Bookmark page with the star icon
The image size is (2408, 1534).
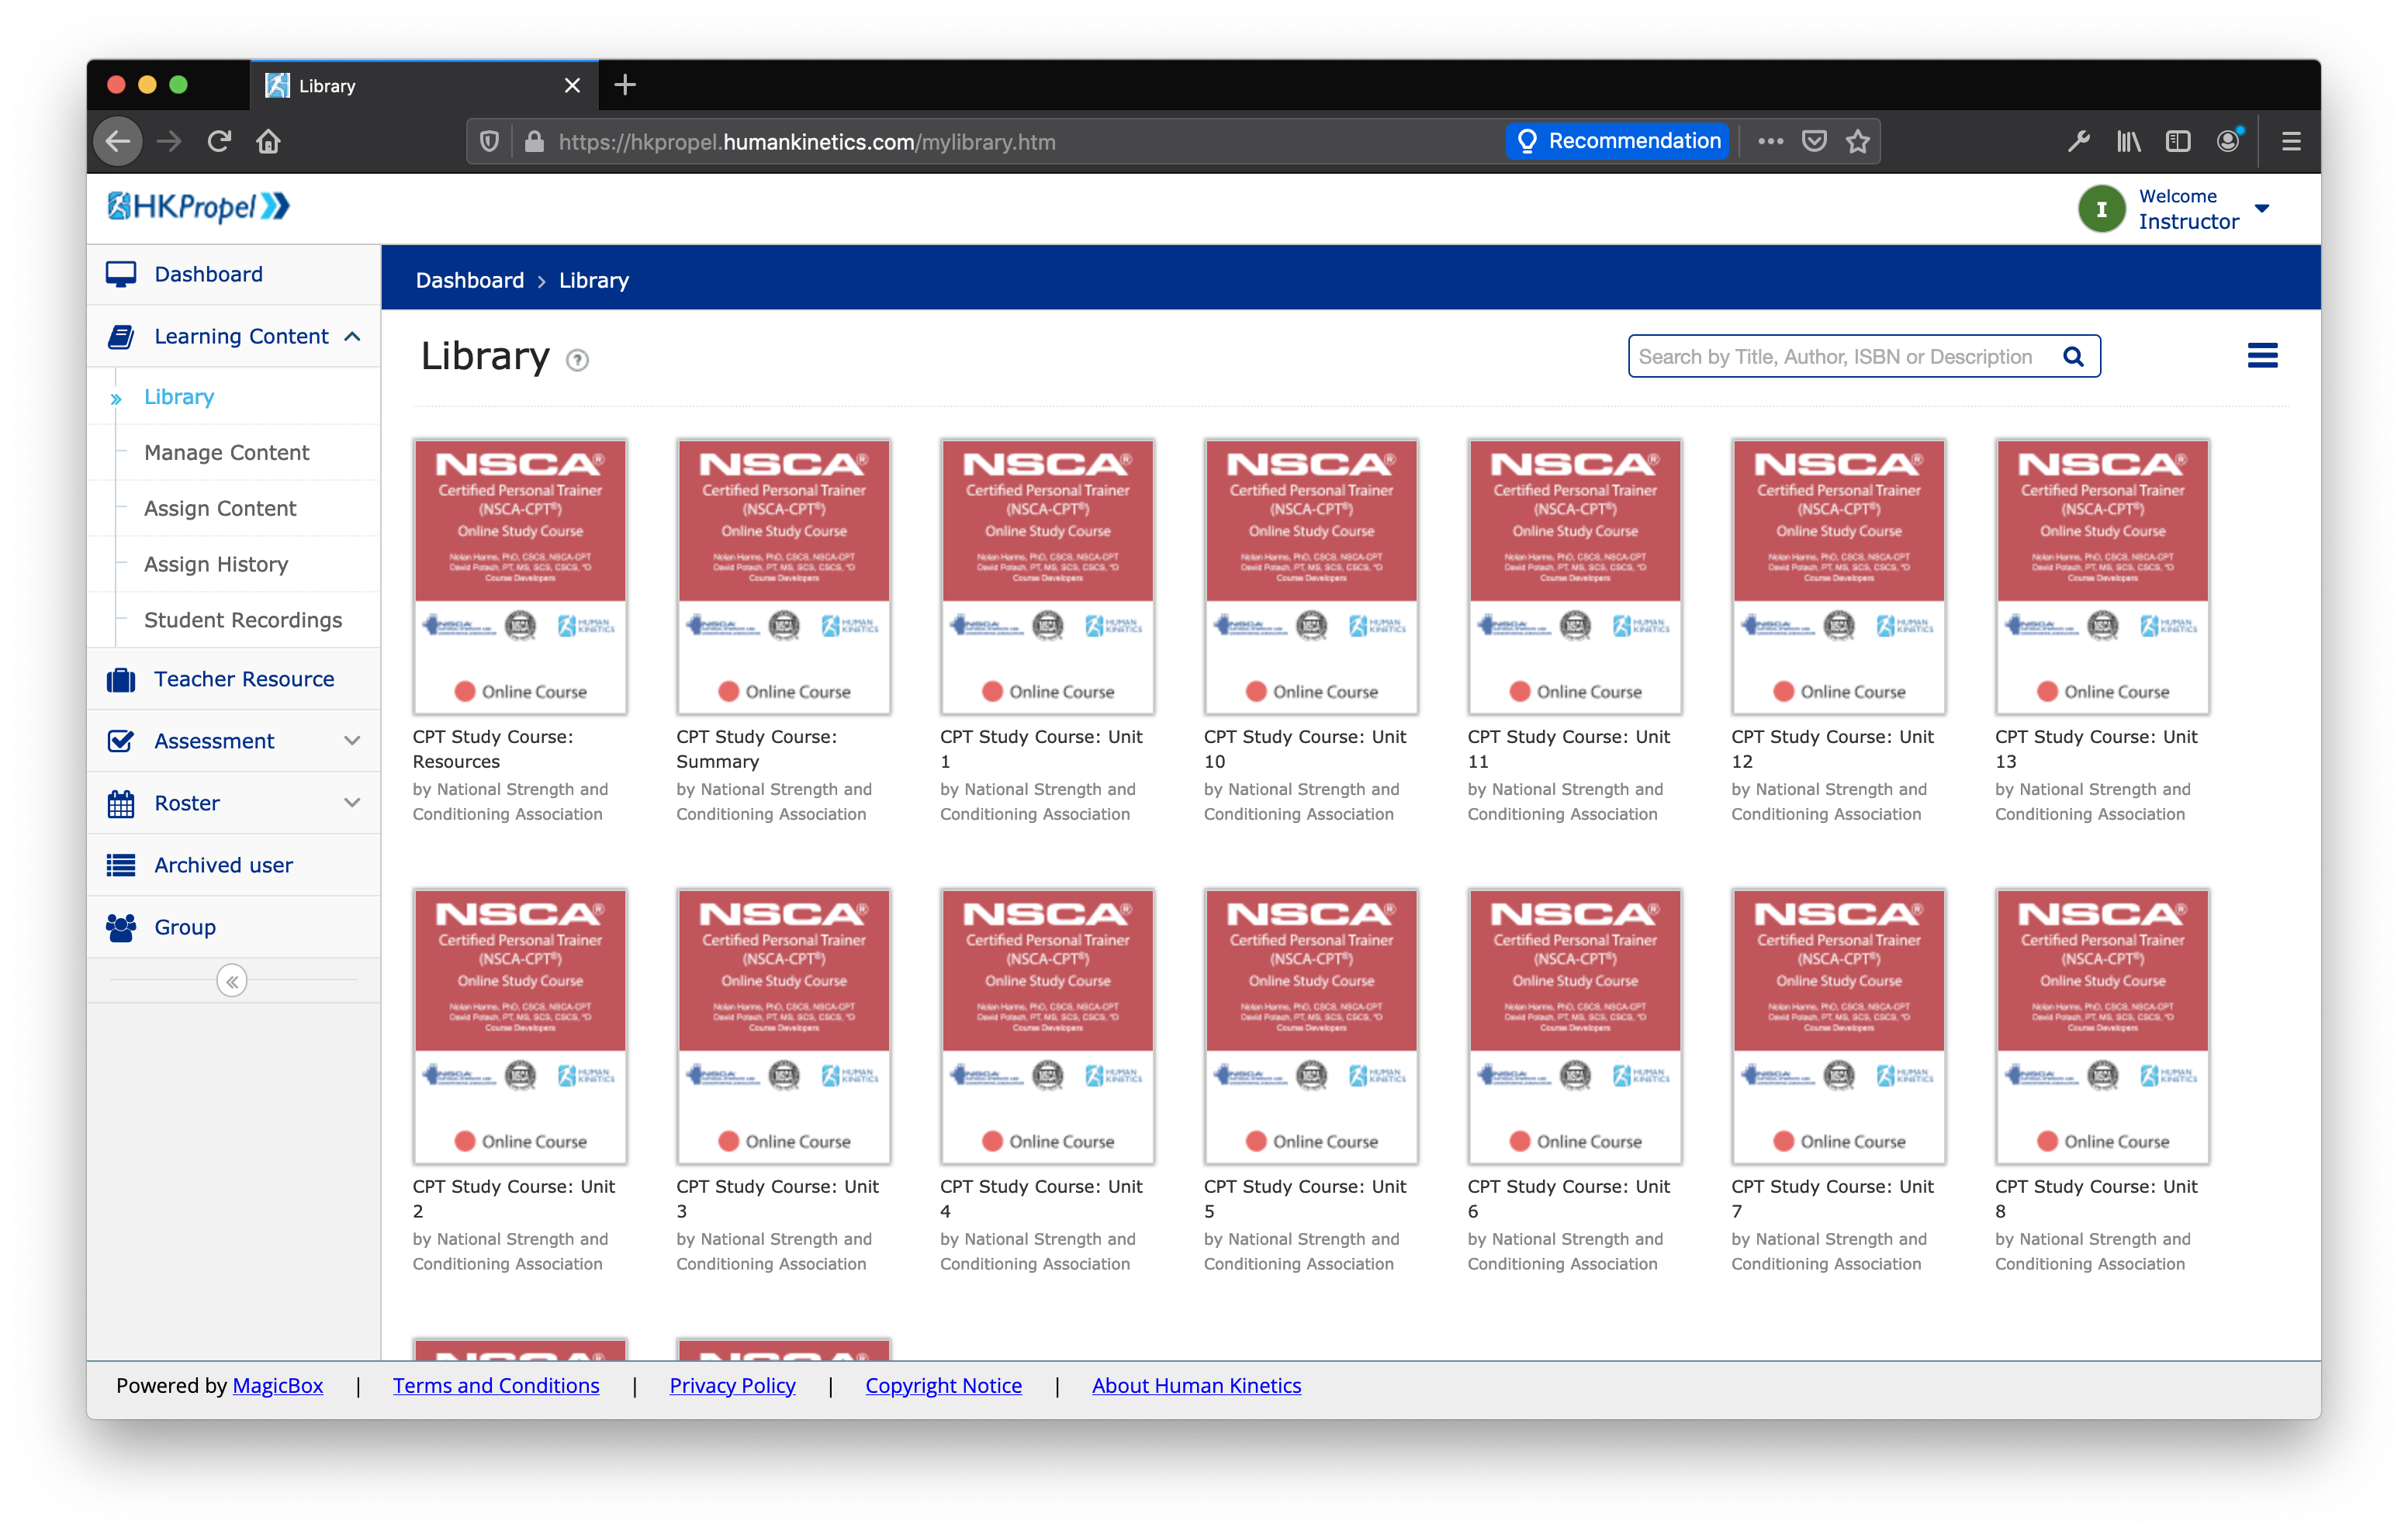point(1858,142)
